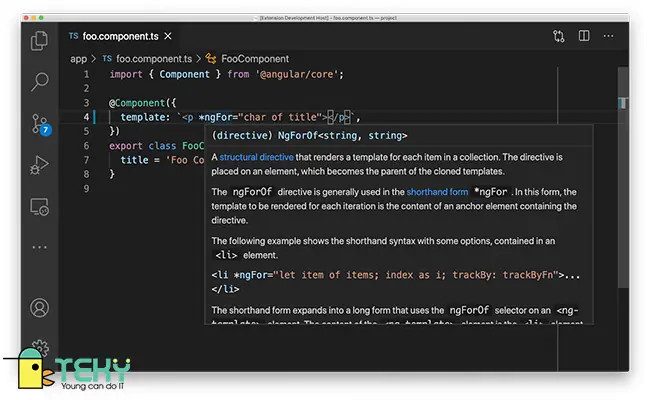
Task: Click the Open Changes compare icon
Action: tap(558, 36)
